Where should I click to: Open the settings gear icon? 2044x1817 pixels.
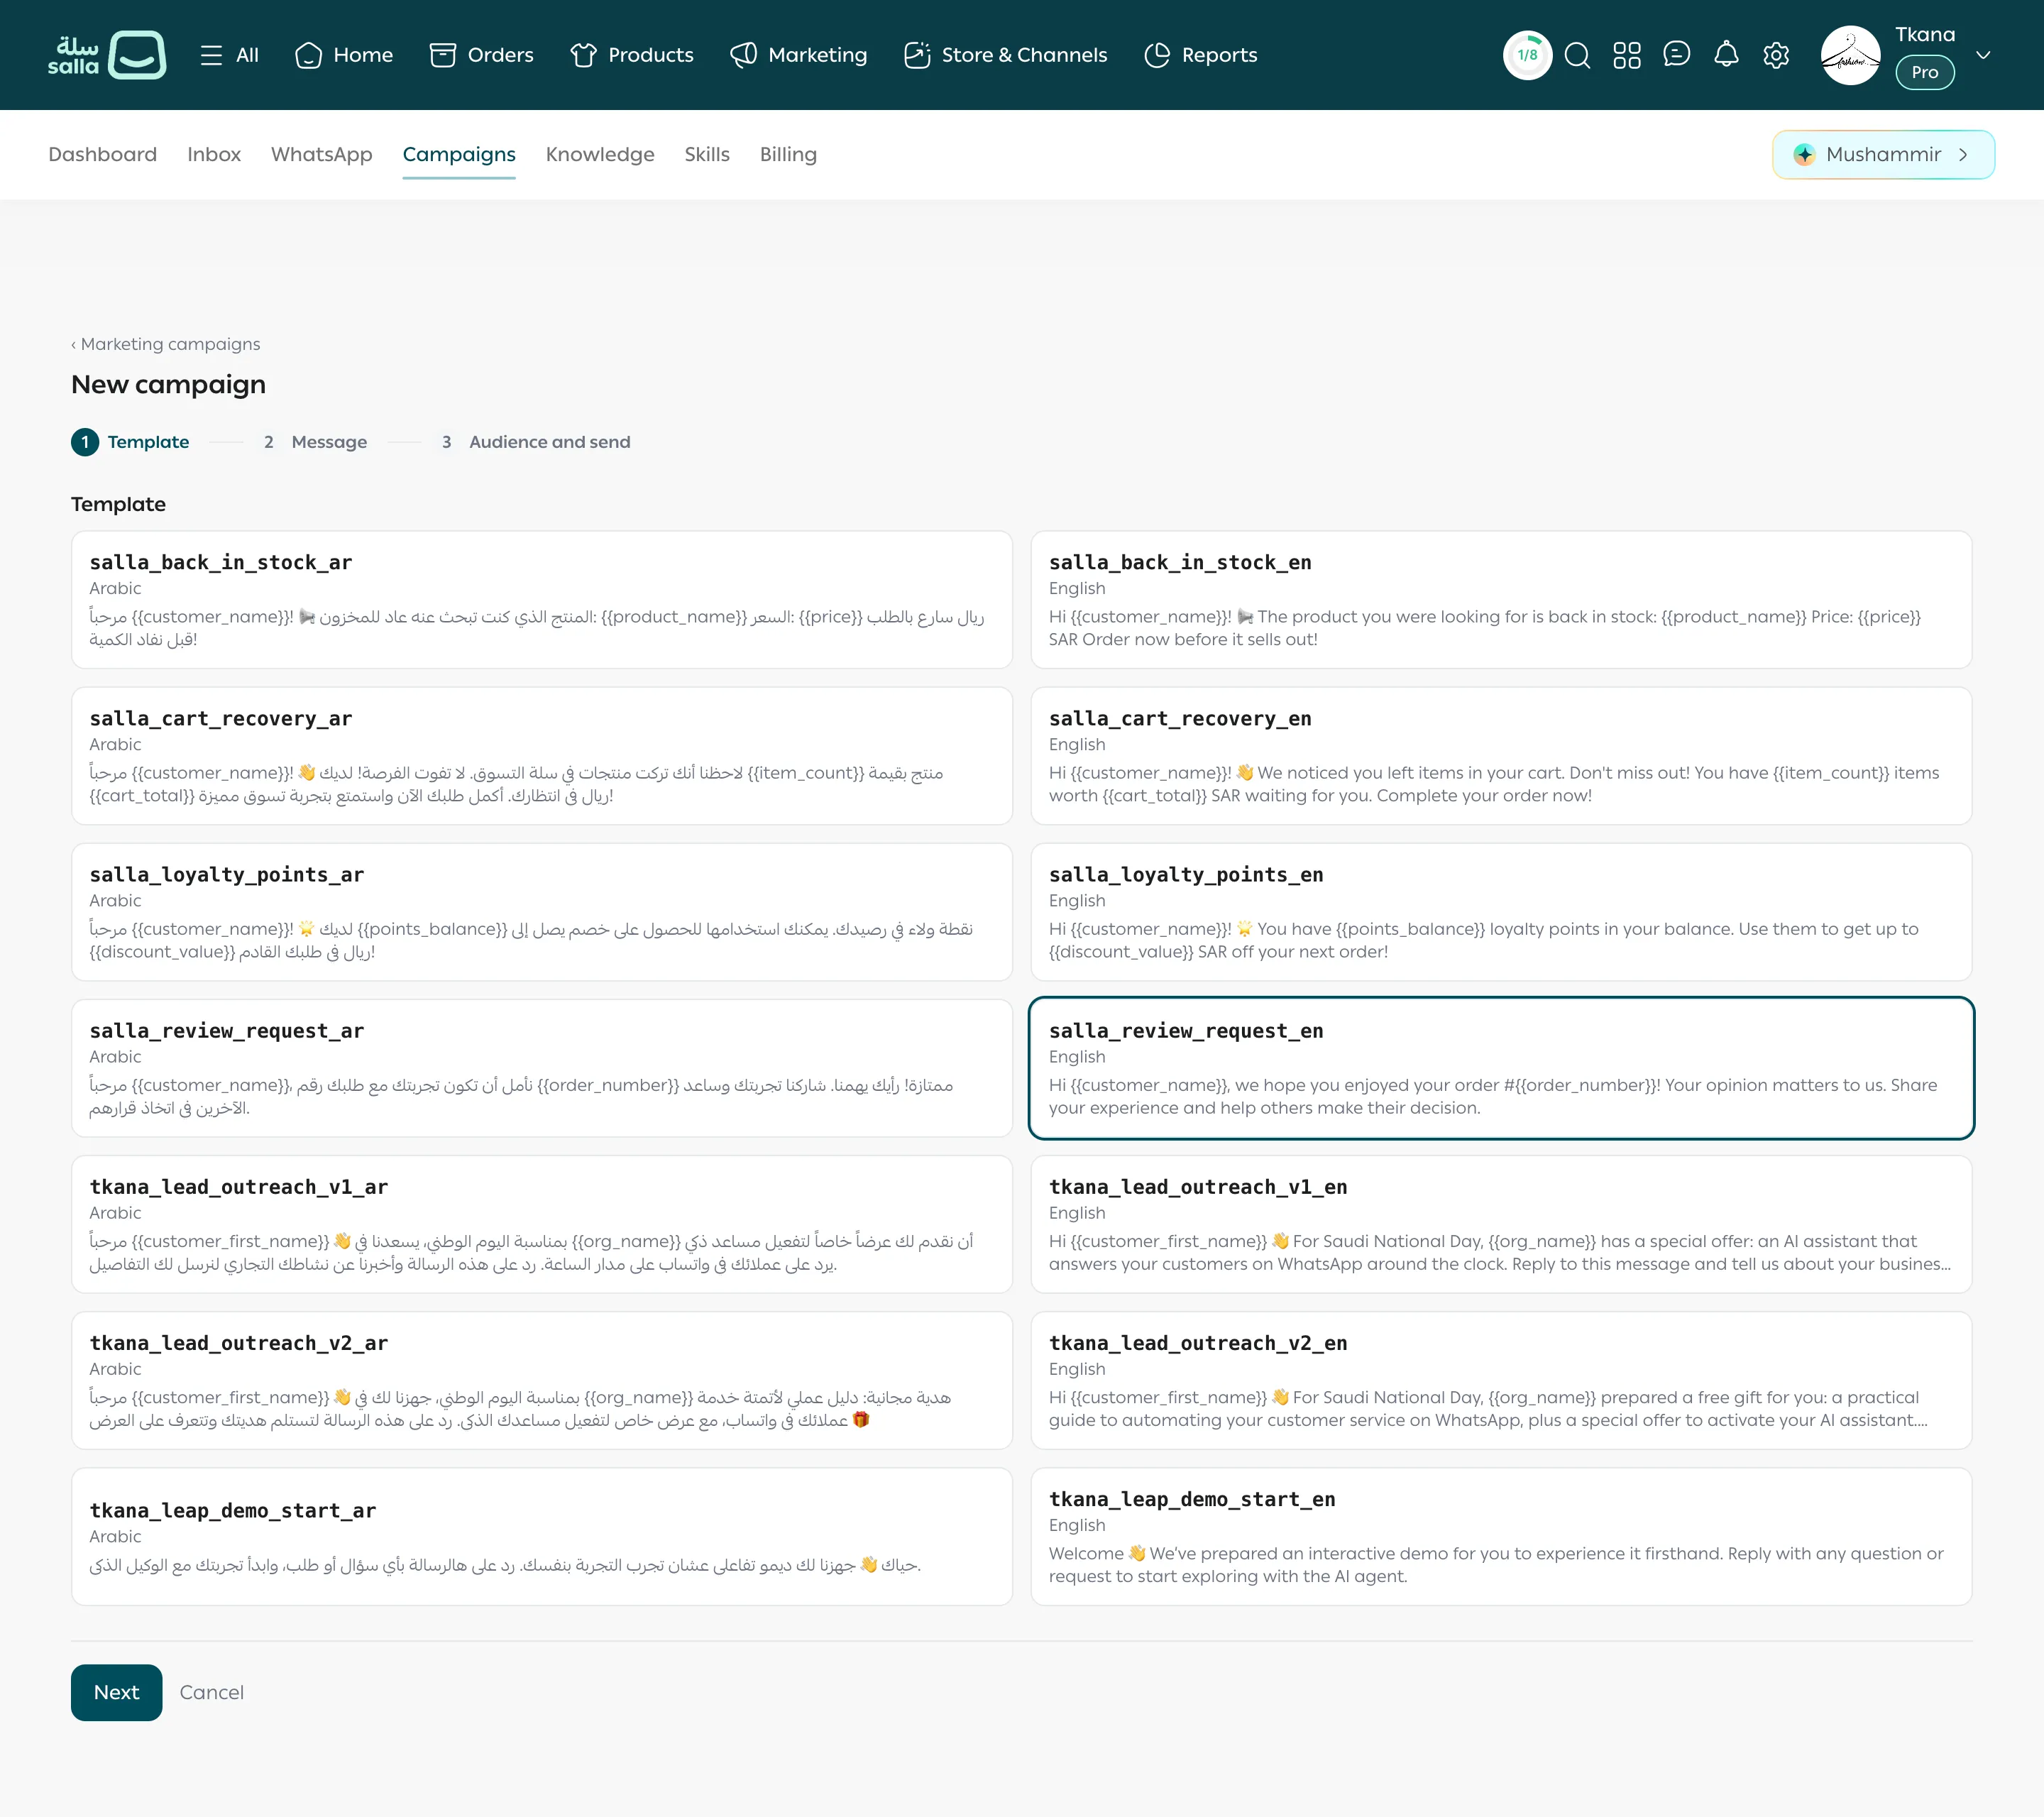pos(1776,55)
